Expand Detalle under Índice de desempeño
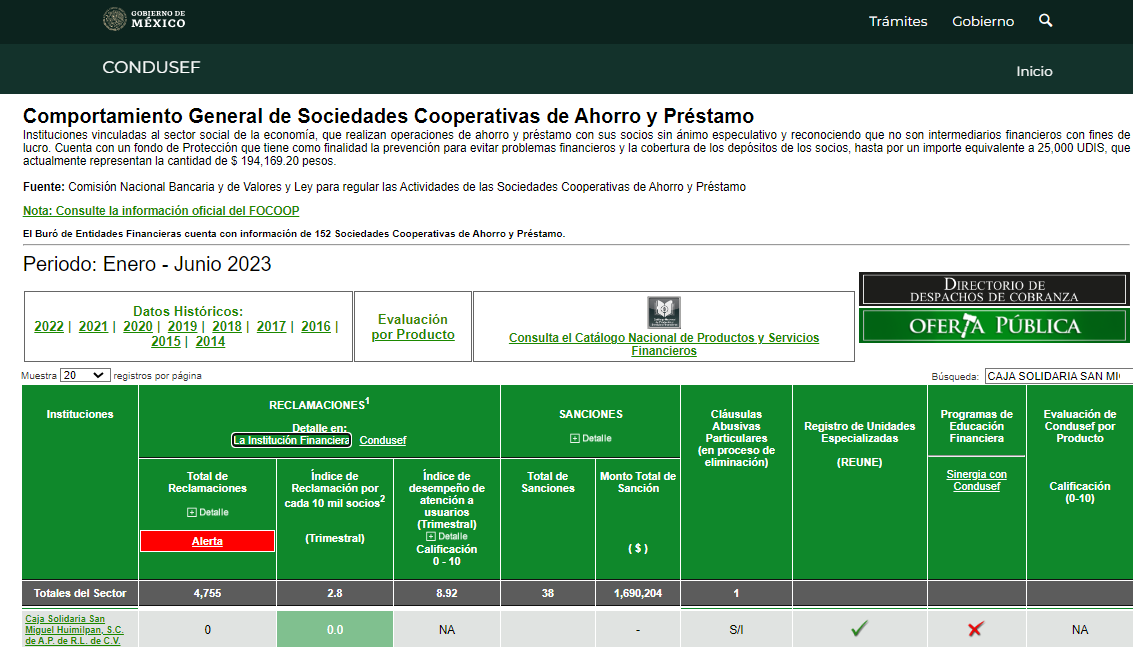This screenshot has width=1133, height=647. 446,536
